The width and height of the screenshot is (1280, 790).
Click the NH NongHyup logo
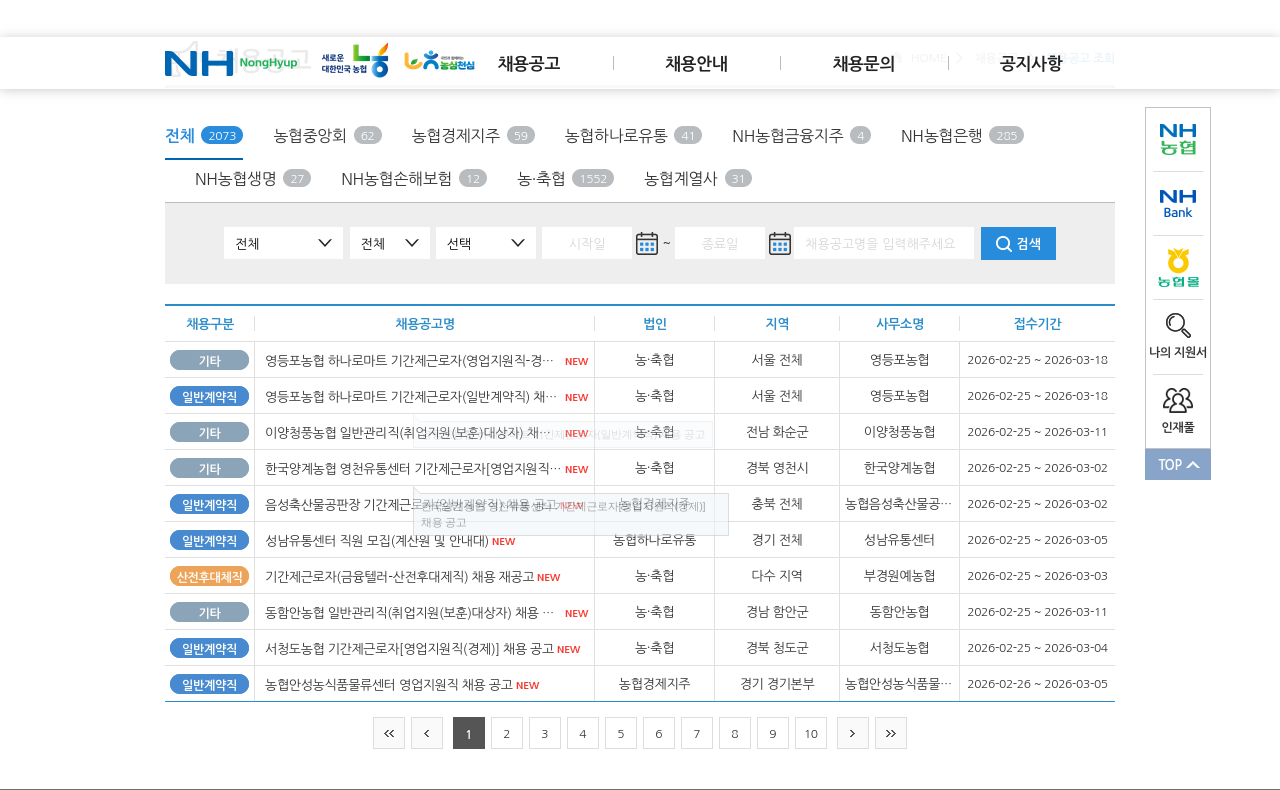pos(231,63)
